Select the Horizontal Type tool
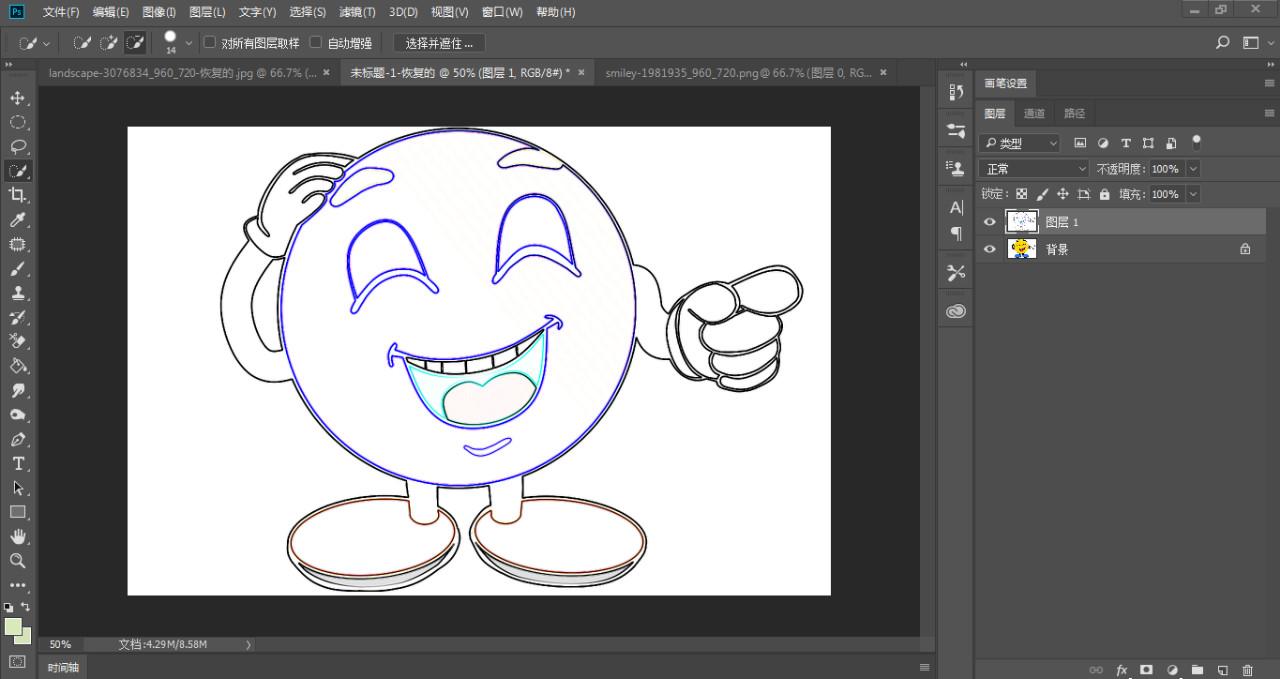 point(17,464)
